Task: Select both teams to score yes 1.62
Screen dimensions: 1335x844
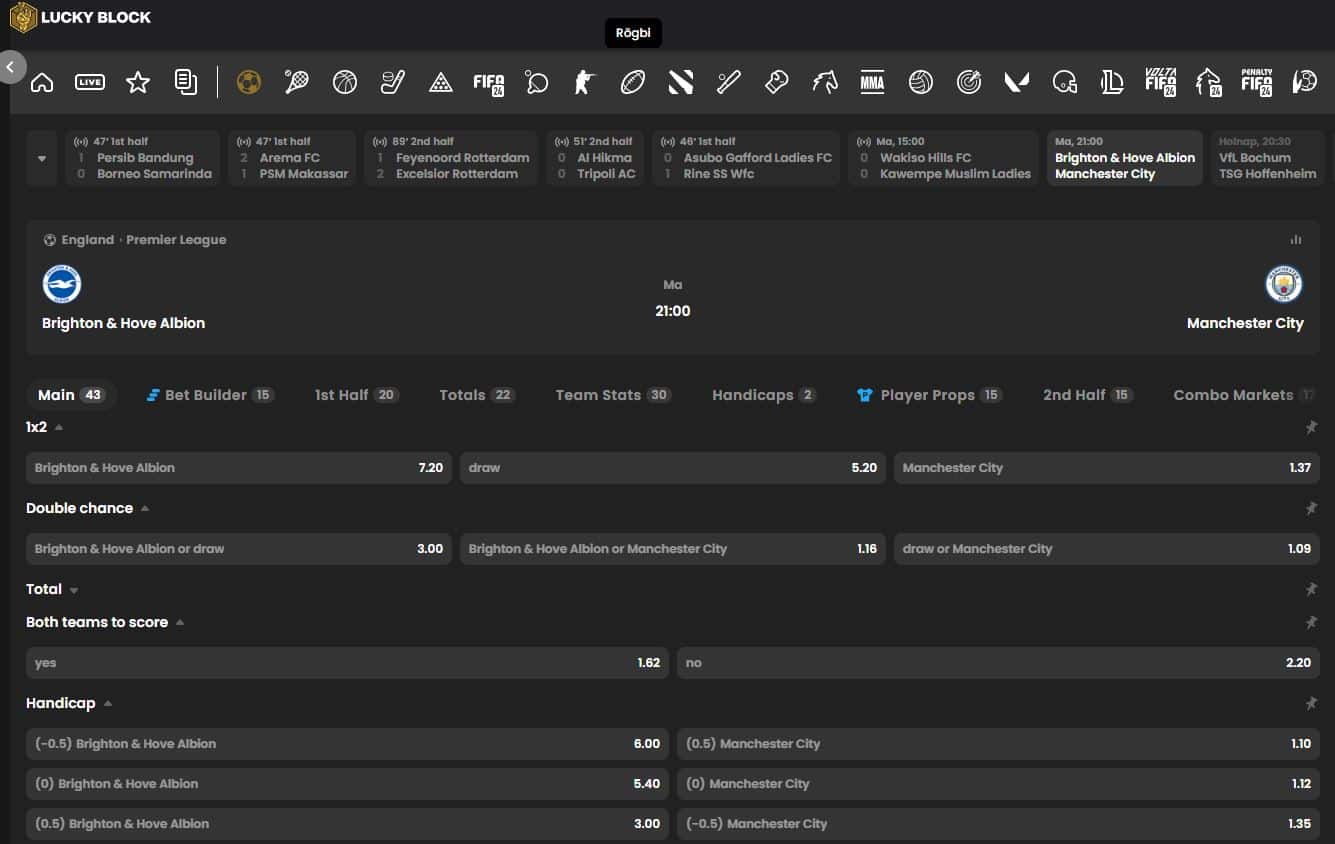Action: click(347, 663)
